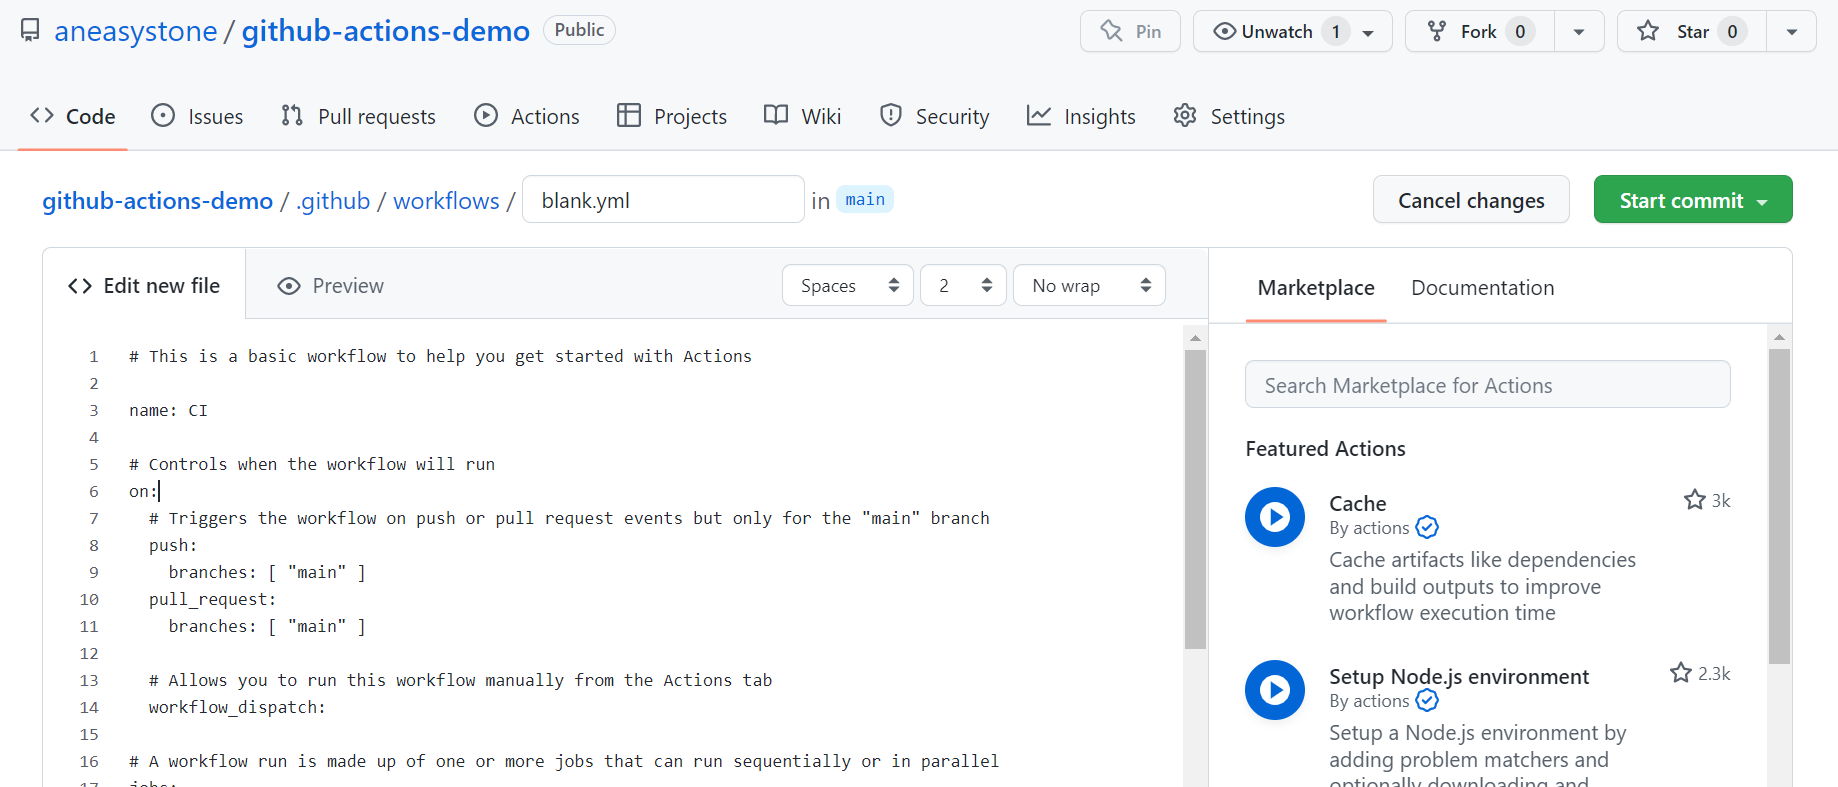This screenshot has width=1838, height=787.
Task: Click the Marketplace panel vertical scrollbar
Action: [x=1779, y=506]
